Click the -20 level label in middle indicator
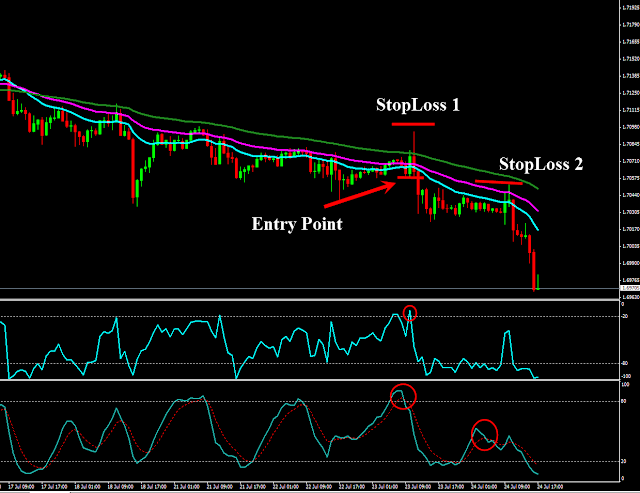This screenshot has width=640, height=493. click(x=625, y=316)
